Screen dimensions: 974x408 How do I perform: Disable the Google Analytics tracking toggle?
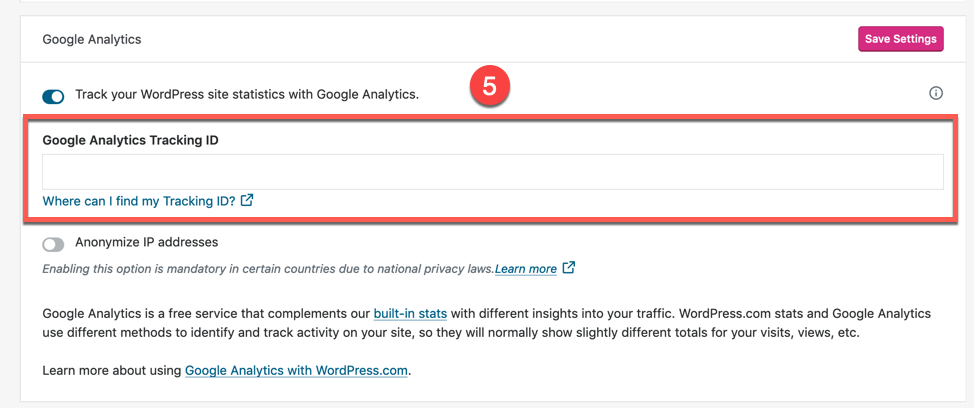pyautogui.click(x=53, y=96)
